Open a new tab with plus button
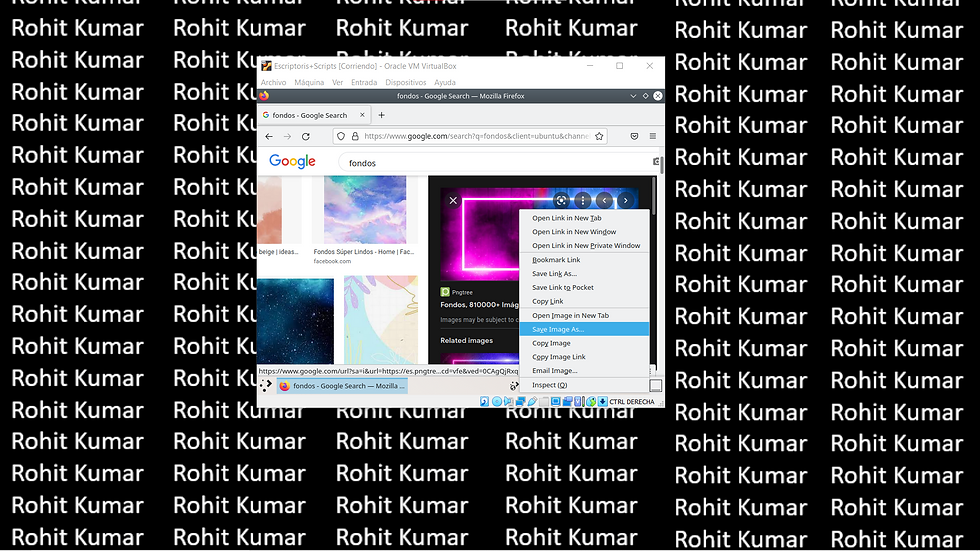The width and height of the screenshot is (980, 551). coord(381,115)
